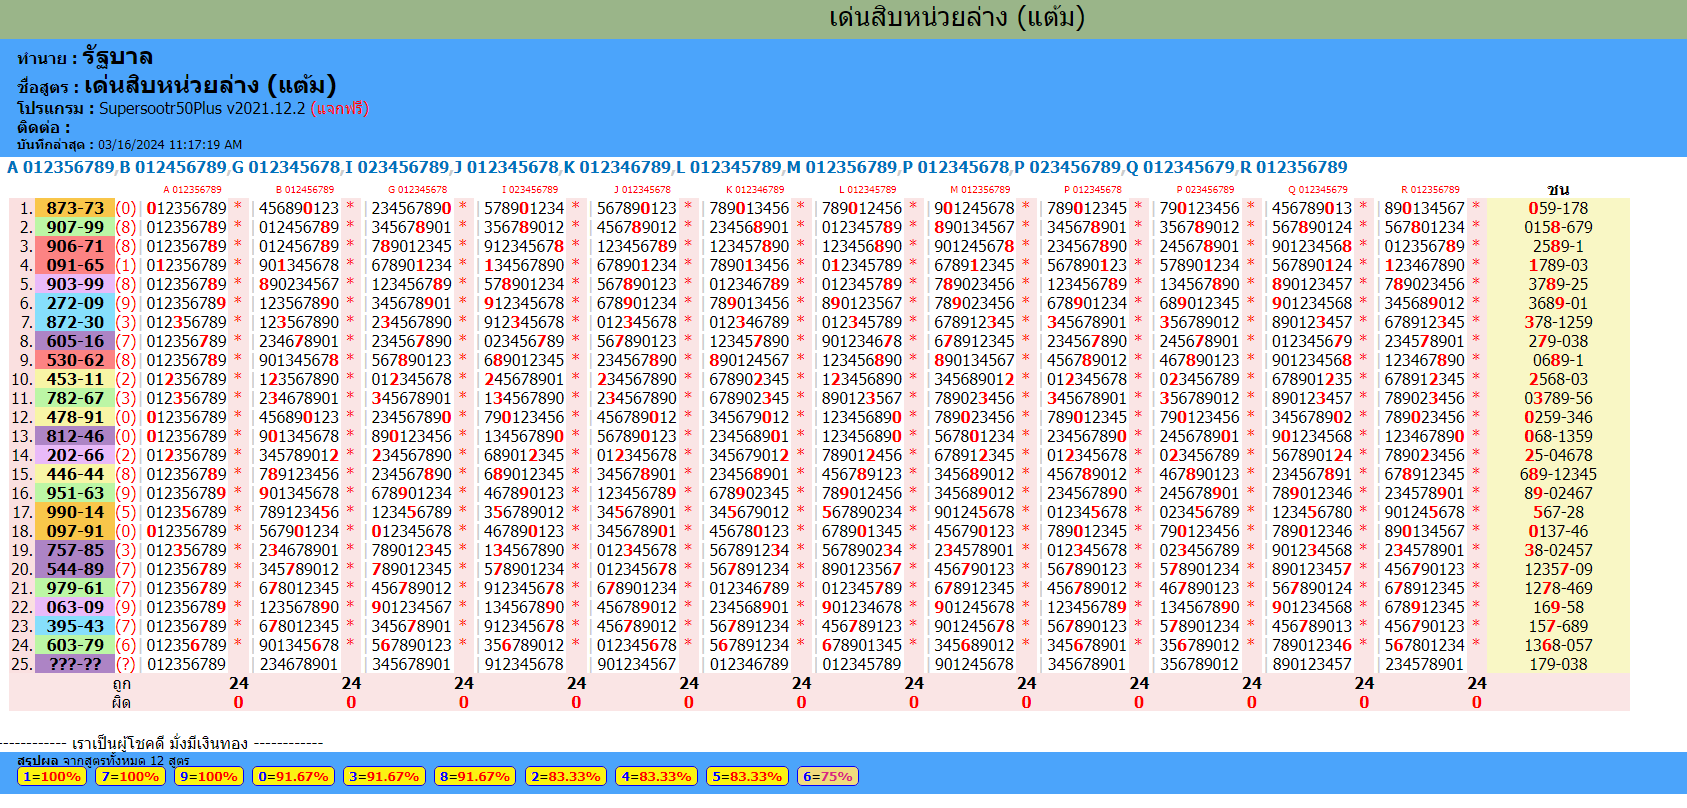The width and height of the screenshot is (1687, 808).
Task: Click the result cell 530-62 in row 9
Action: click(x=75, y=360)
